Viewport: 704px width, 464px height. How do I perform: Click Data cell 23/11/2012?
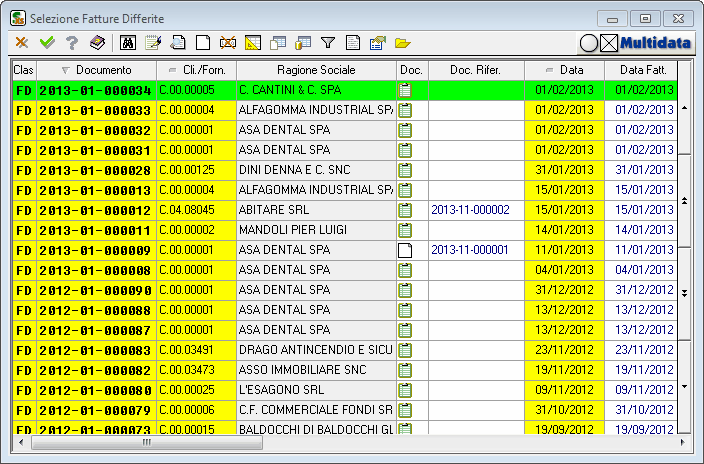click(564, 349)
